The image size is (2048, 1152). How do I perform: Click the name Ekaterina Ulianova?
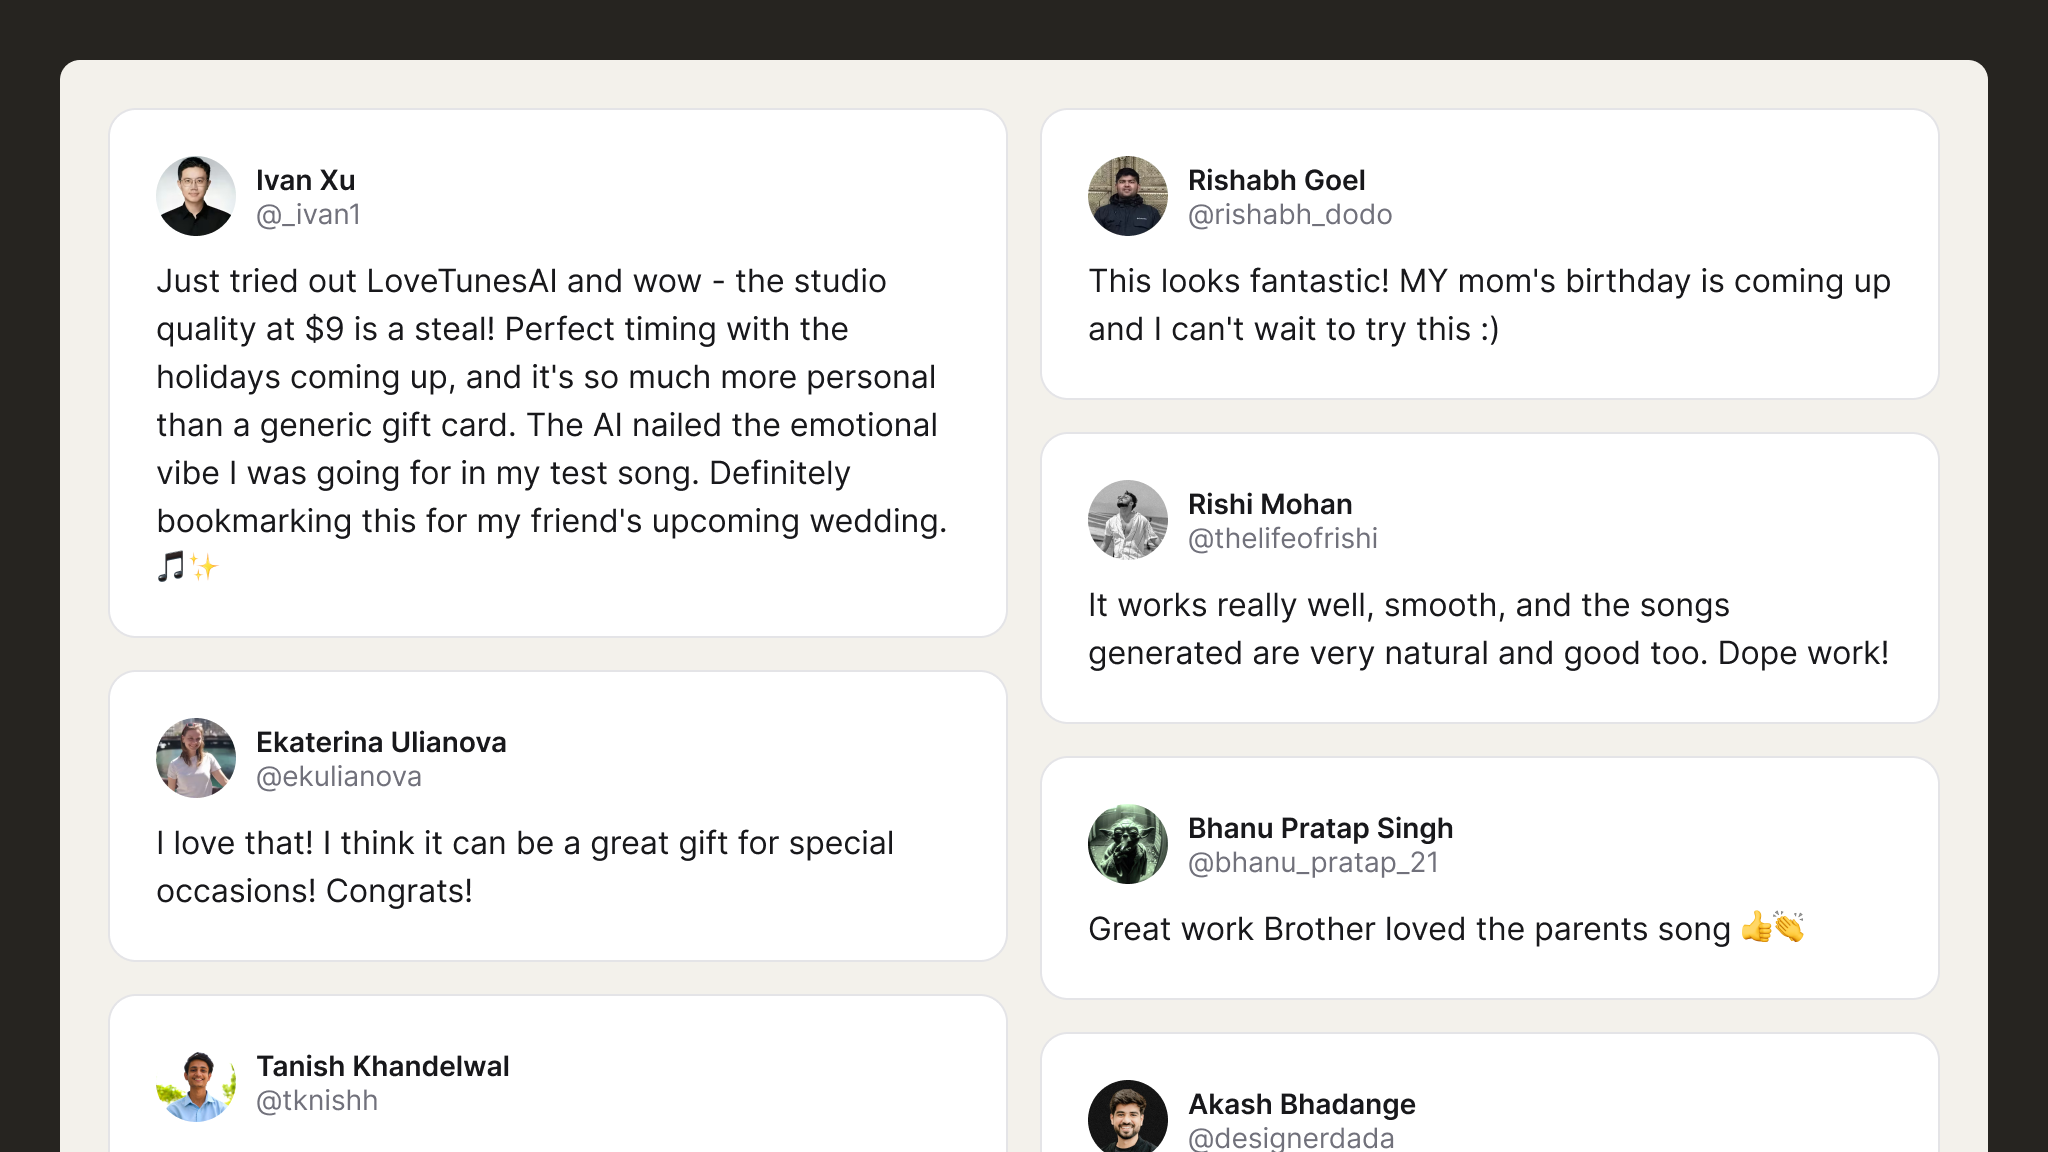[381, 742]
